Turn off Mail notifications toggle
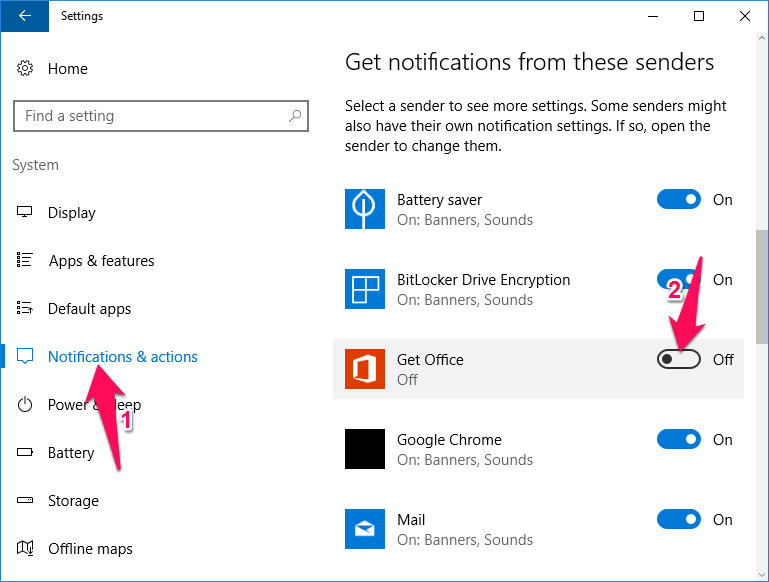Screen dimensions: 769x582 tap(678, 520)
